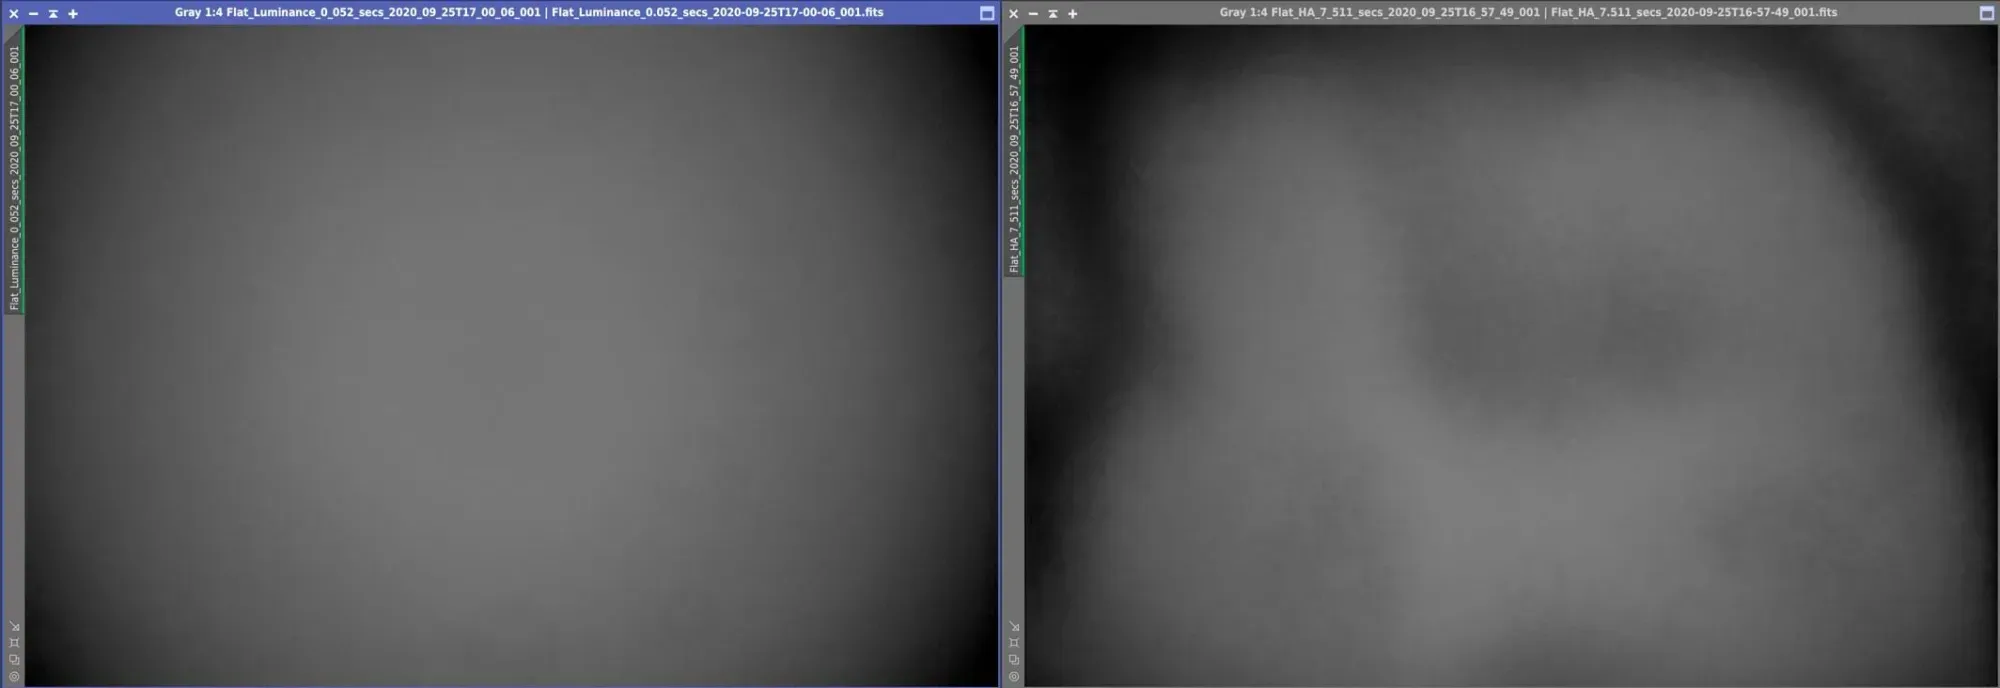
Task: Maximize the Flat_Luminance image window
Action: [x=986, y=13]
